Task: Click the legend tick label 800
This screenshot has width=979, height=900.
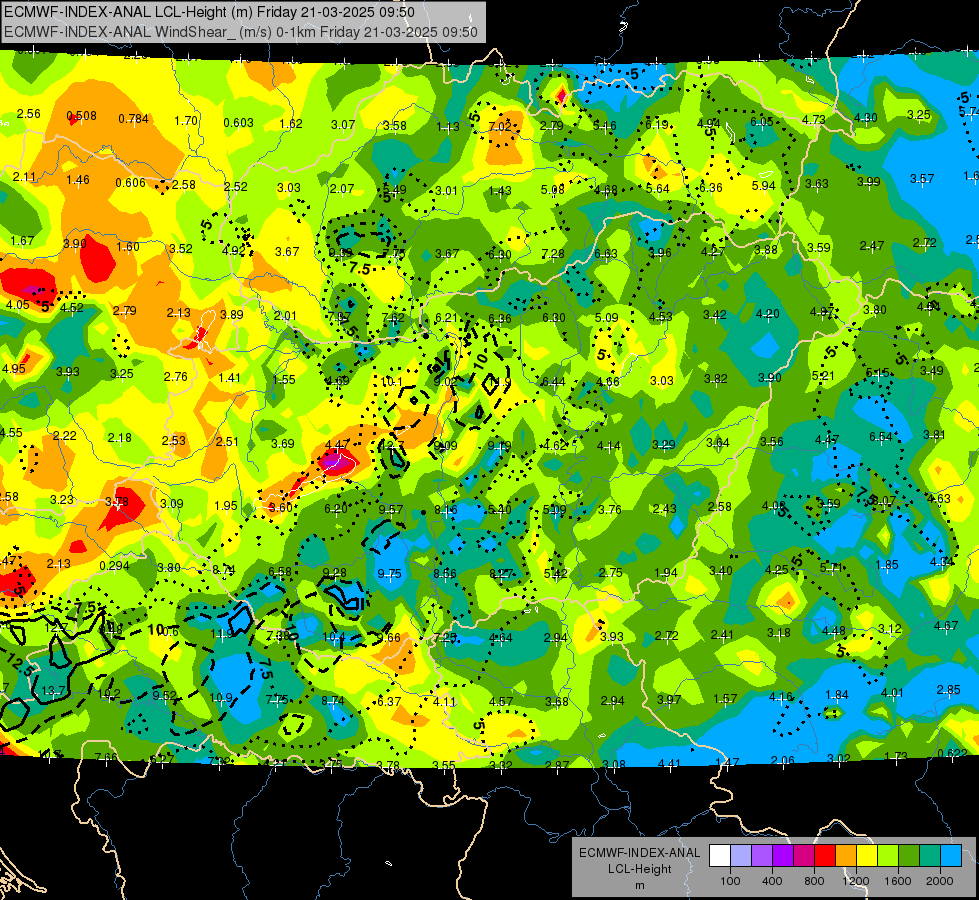Action: click(814, 881)
